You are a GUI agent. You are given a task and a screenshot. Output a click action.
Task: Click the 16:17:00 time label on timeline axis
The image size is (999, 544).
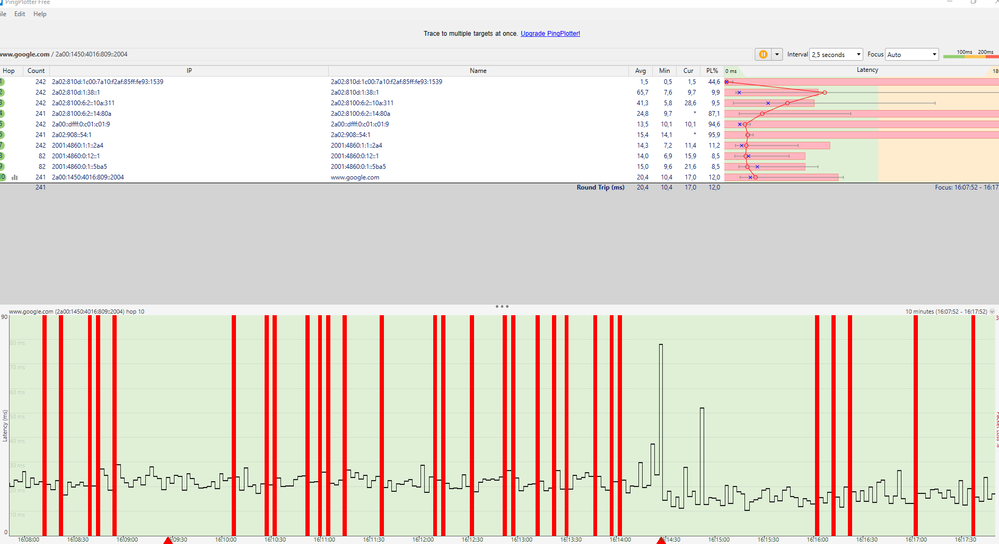point(916,540)
